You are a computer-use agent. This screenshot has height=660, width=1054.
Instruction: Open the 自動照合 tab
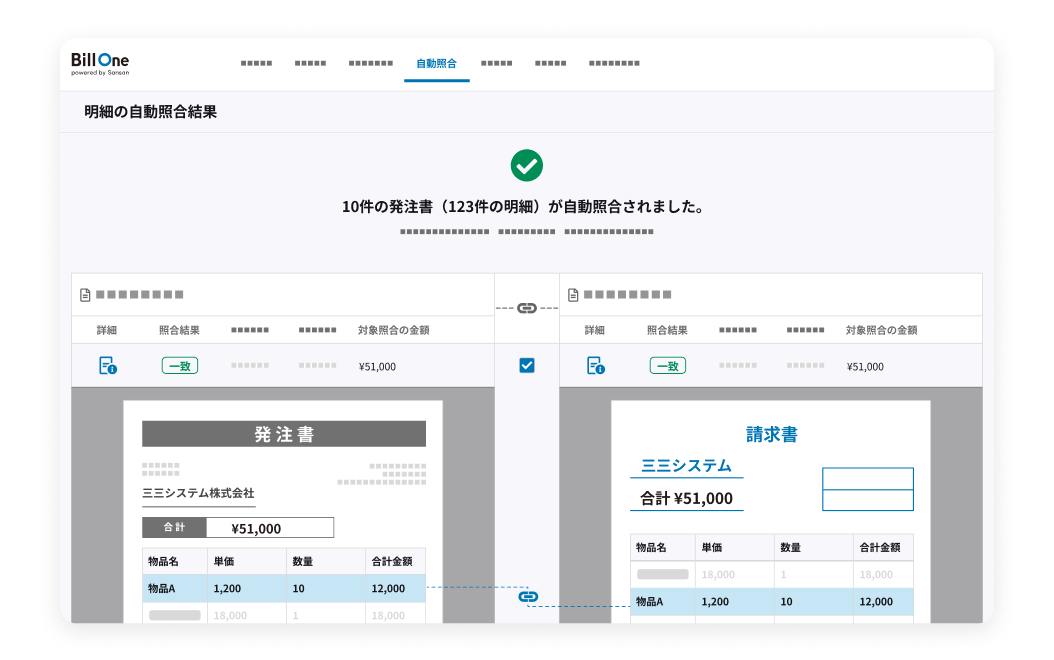coord(436,63)
